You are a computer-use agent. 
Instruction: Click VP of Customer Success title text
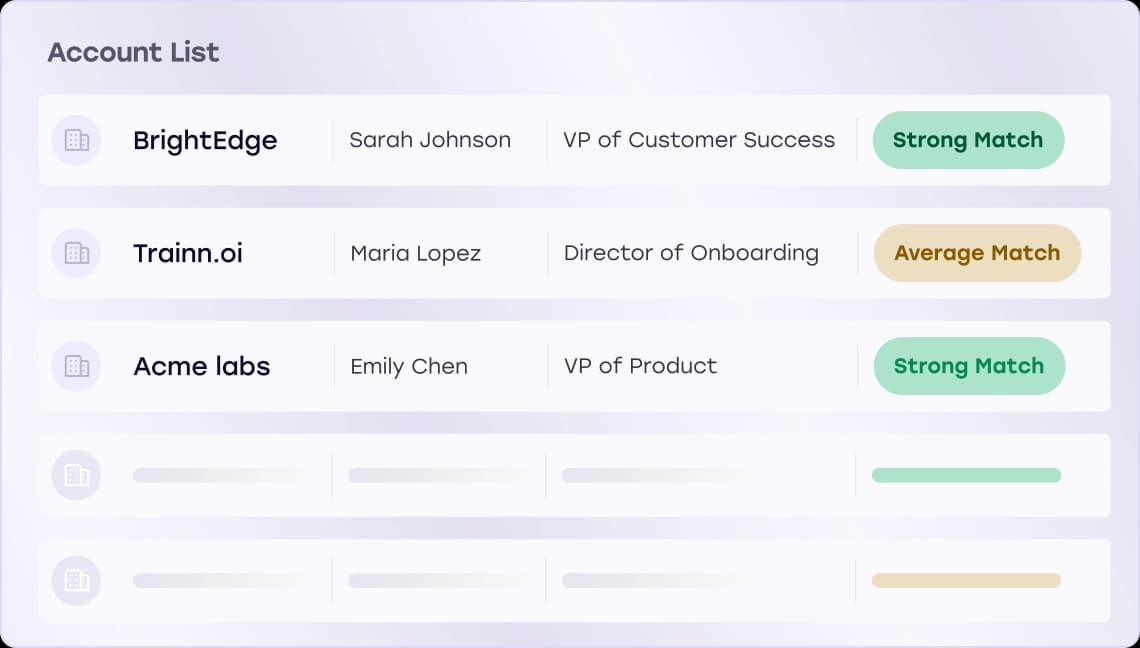point(700,140)
